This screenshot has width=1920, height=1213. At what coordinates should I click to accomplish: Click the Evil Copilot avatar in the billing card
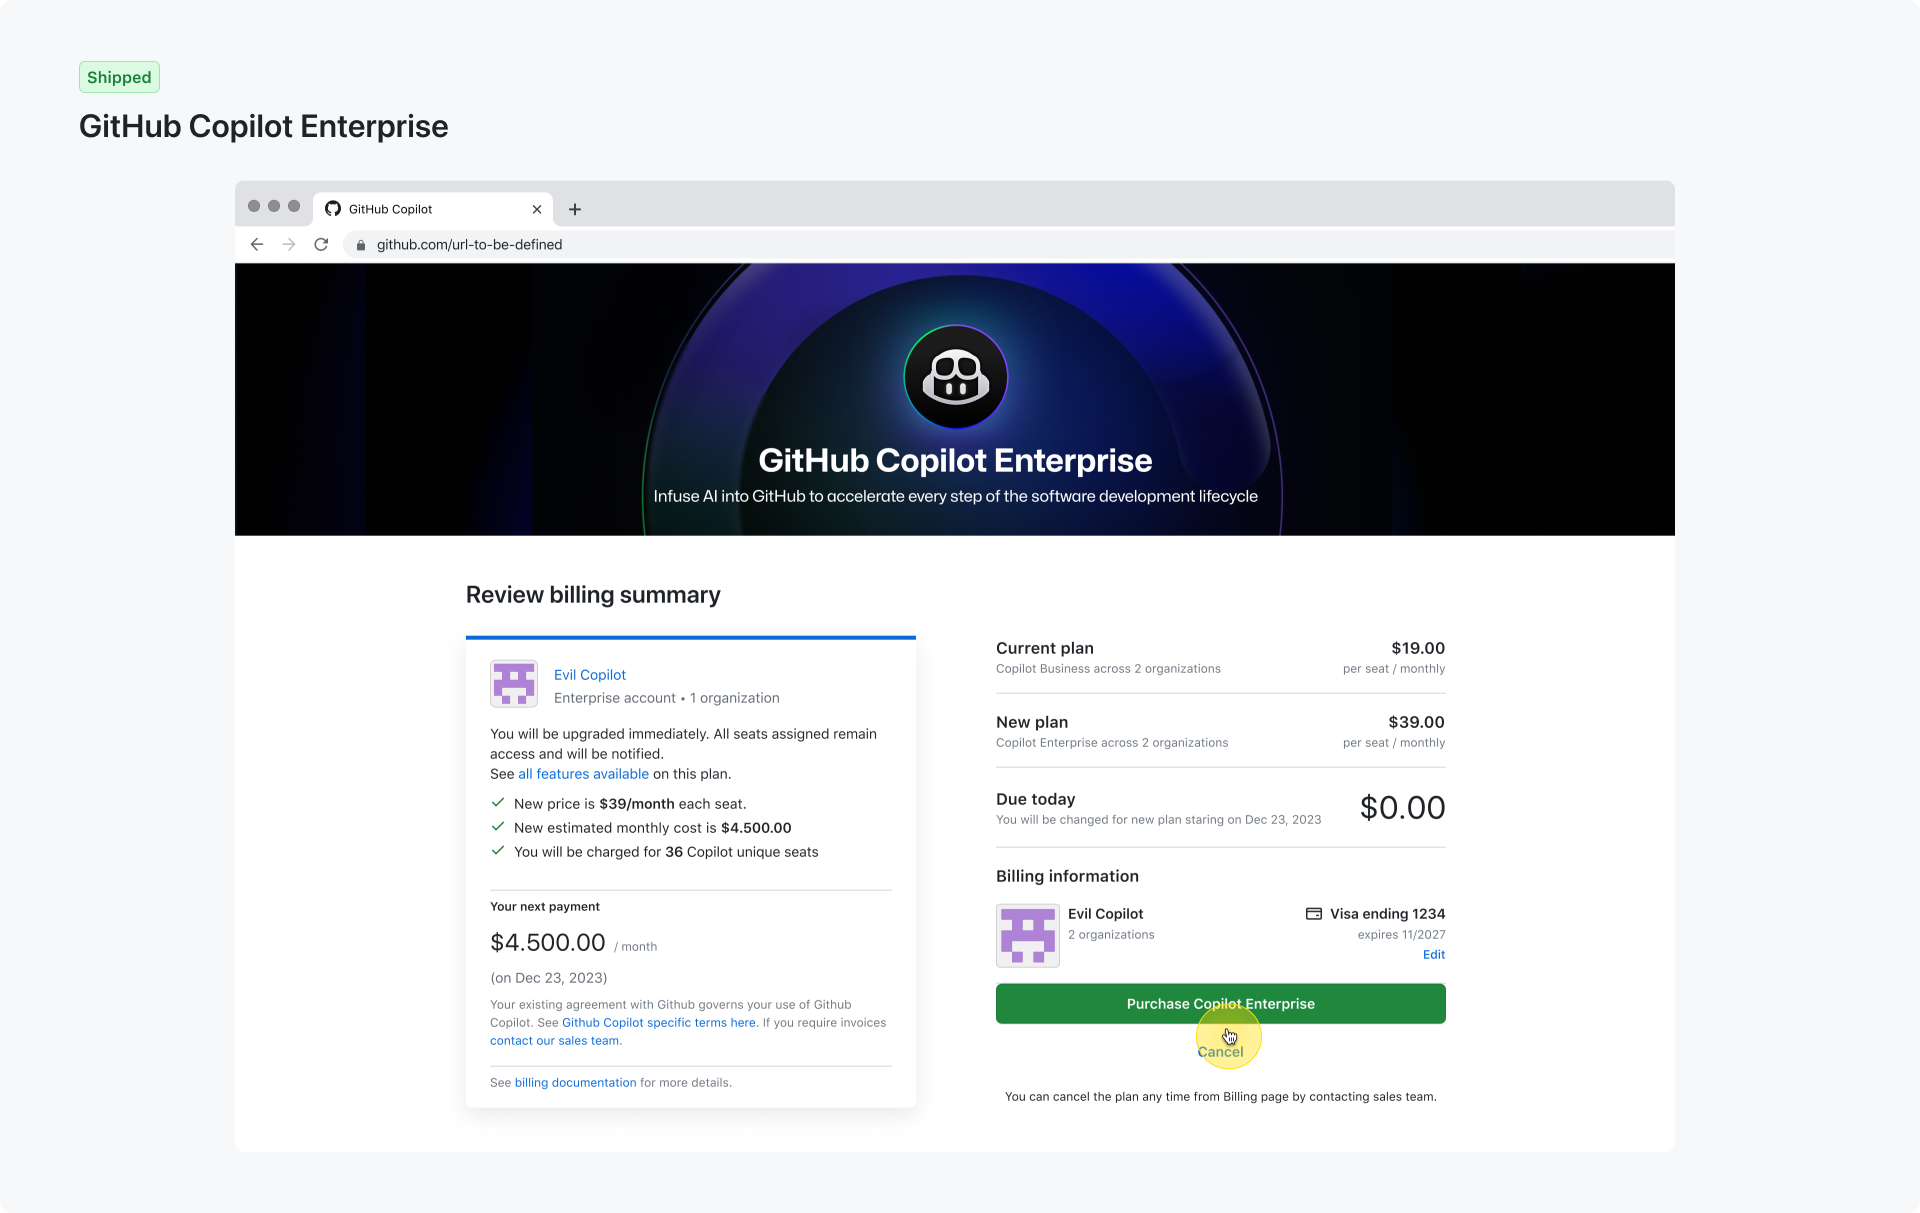(x=513, y=684)
